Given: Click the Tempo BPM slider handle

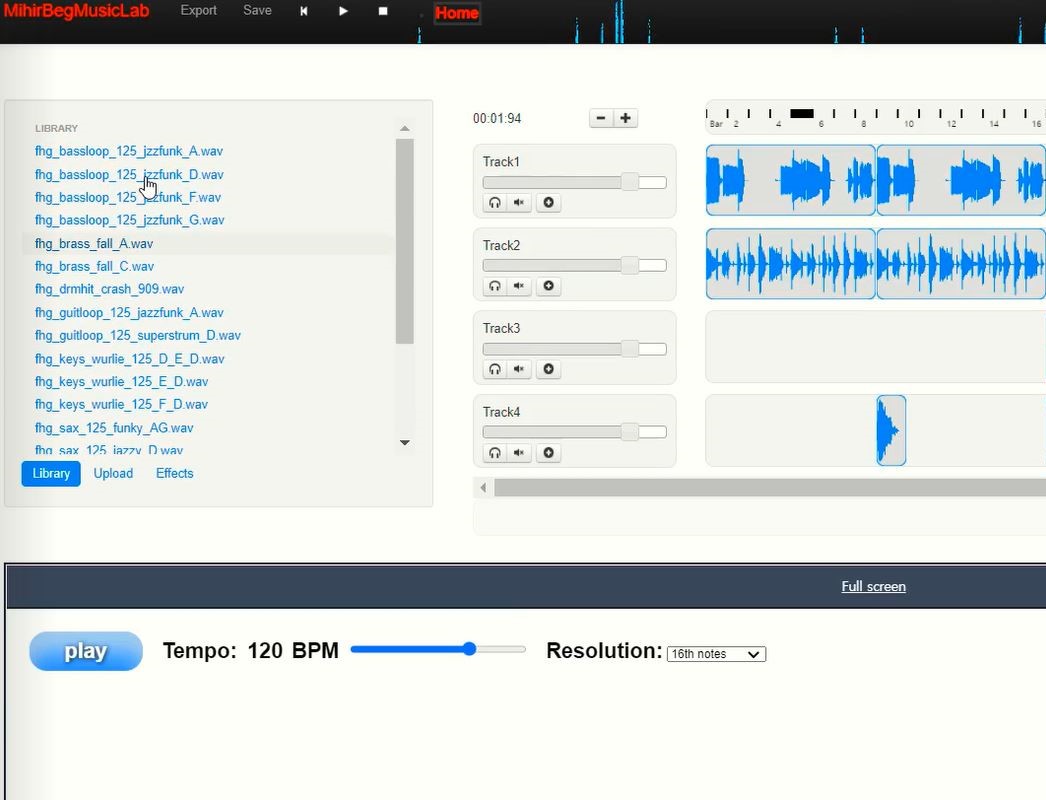Looking at the screenshot, I should click(x=469, y=649).
